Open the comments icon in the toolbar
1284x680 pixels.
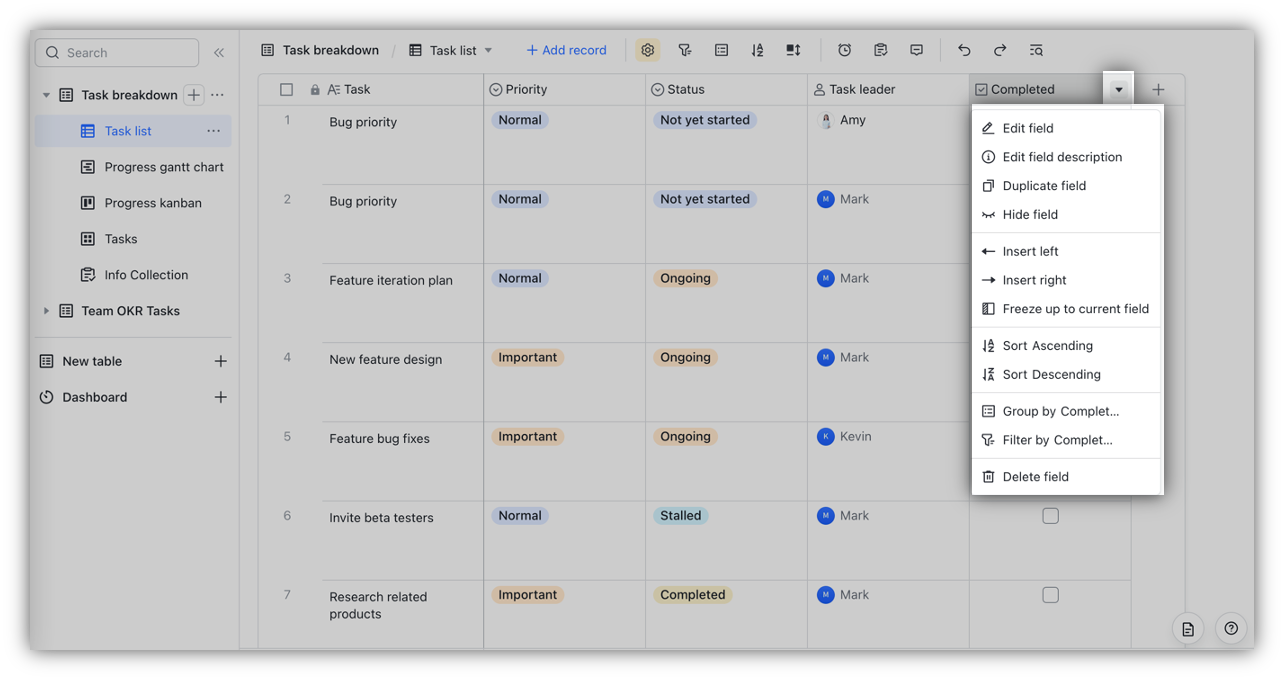coord(917,49)
